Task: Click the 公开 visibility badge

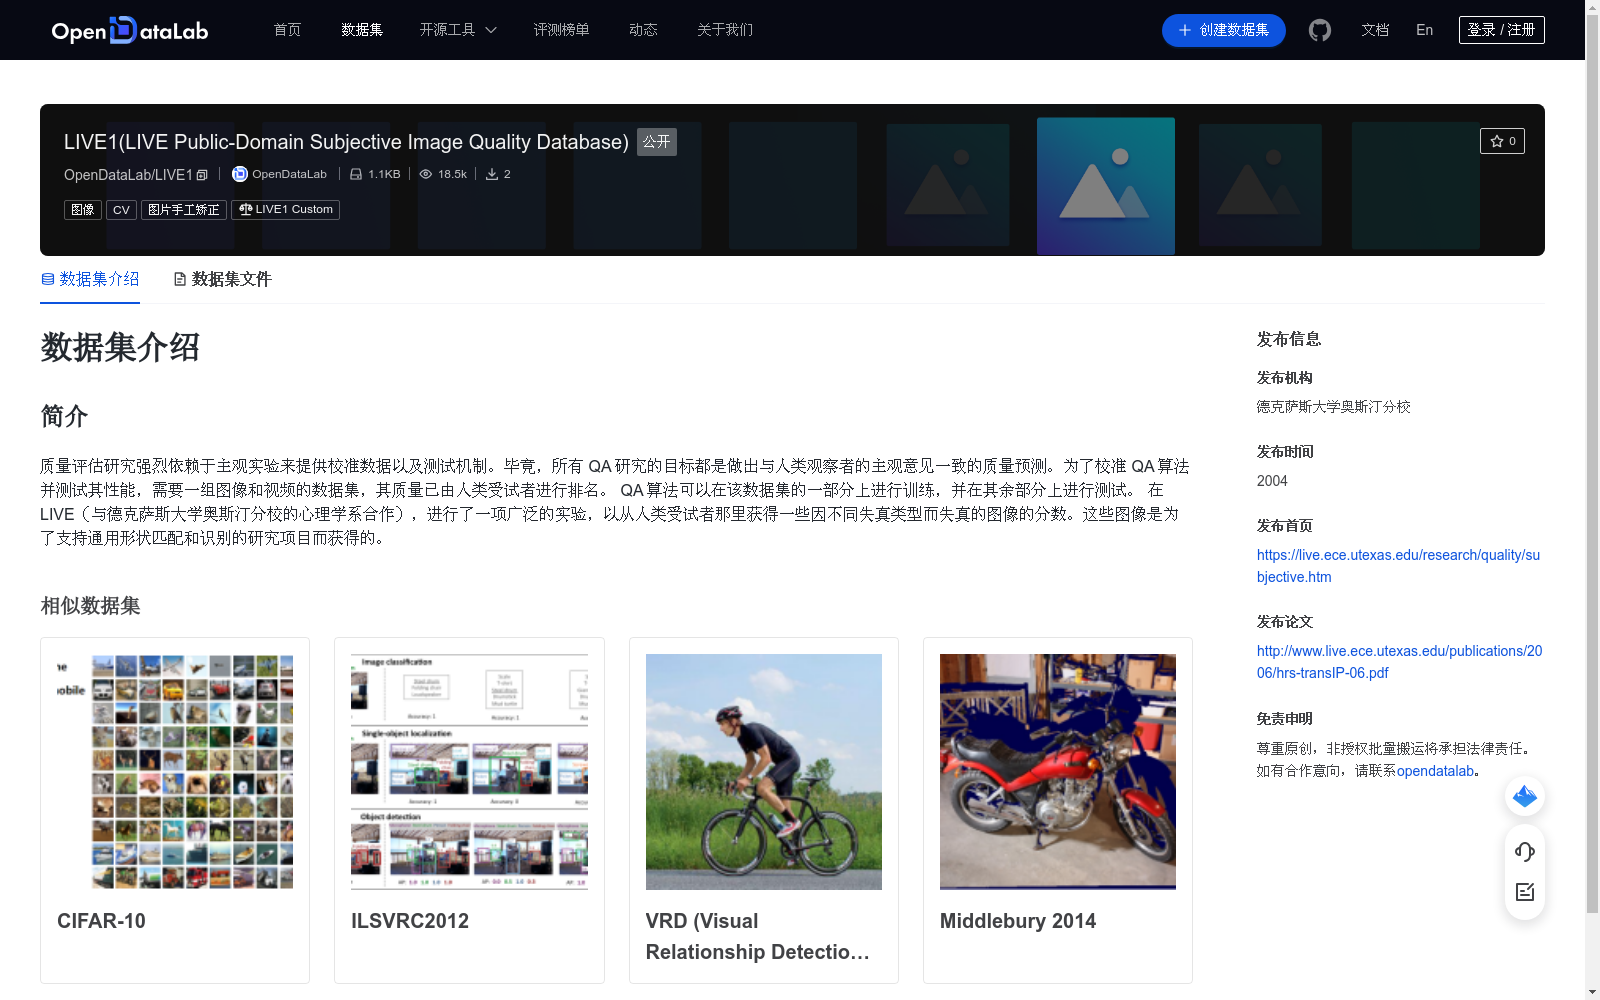Action: click(x=657, y=142)
